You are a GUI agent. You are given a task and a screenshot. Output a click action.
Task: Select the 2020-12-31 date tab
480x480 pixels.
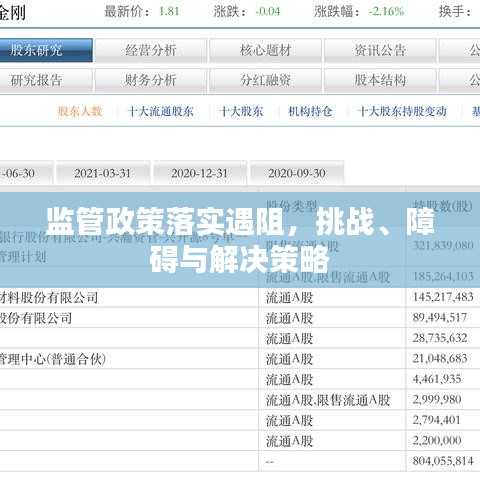[200, 173]
